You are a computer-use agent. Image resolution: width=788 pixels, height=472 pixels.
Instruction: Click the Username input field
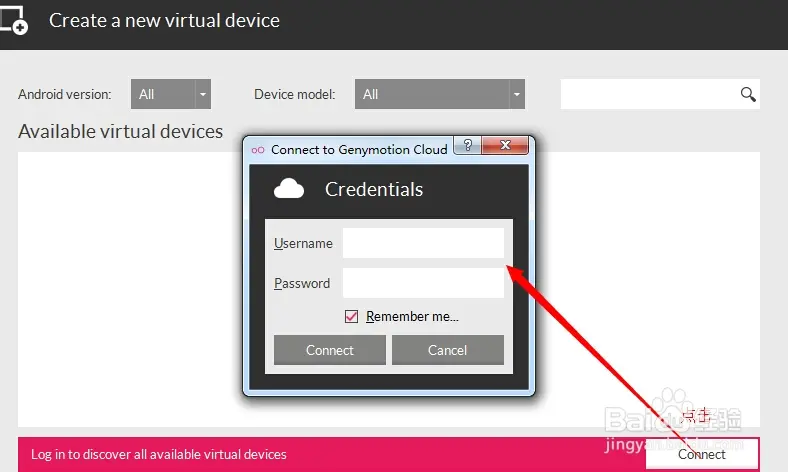click(x=423, y=243)
